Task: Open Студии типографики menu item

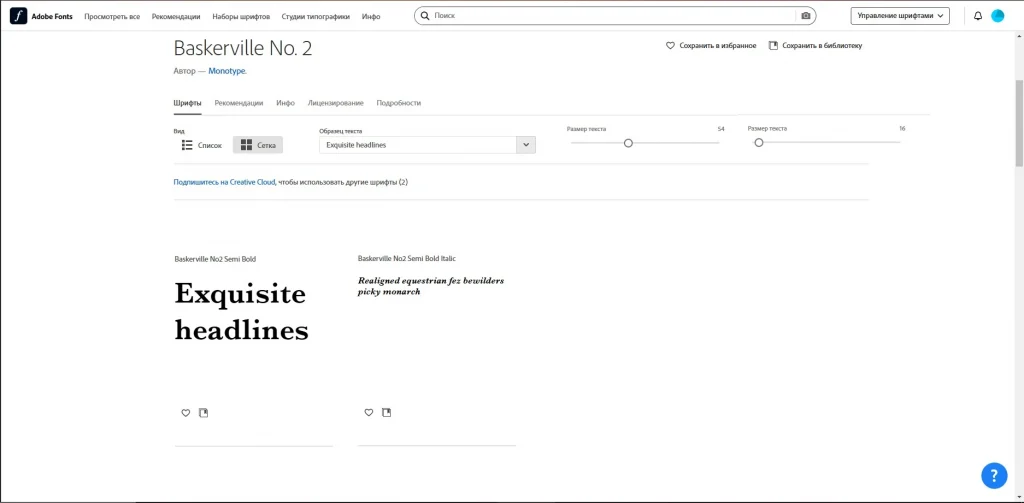Action: pos(315,16)
